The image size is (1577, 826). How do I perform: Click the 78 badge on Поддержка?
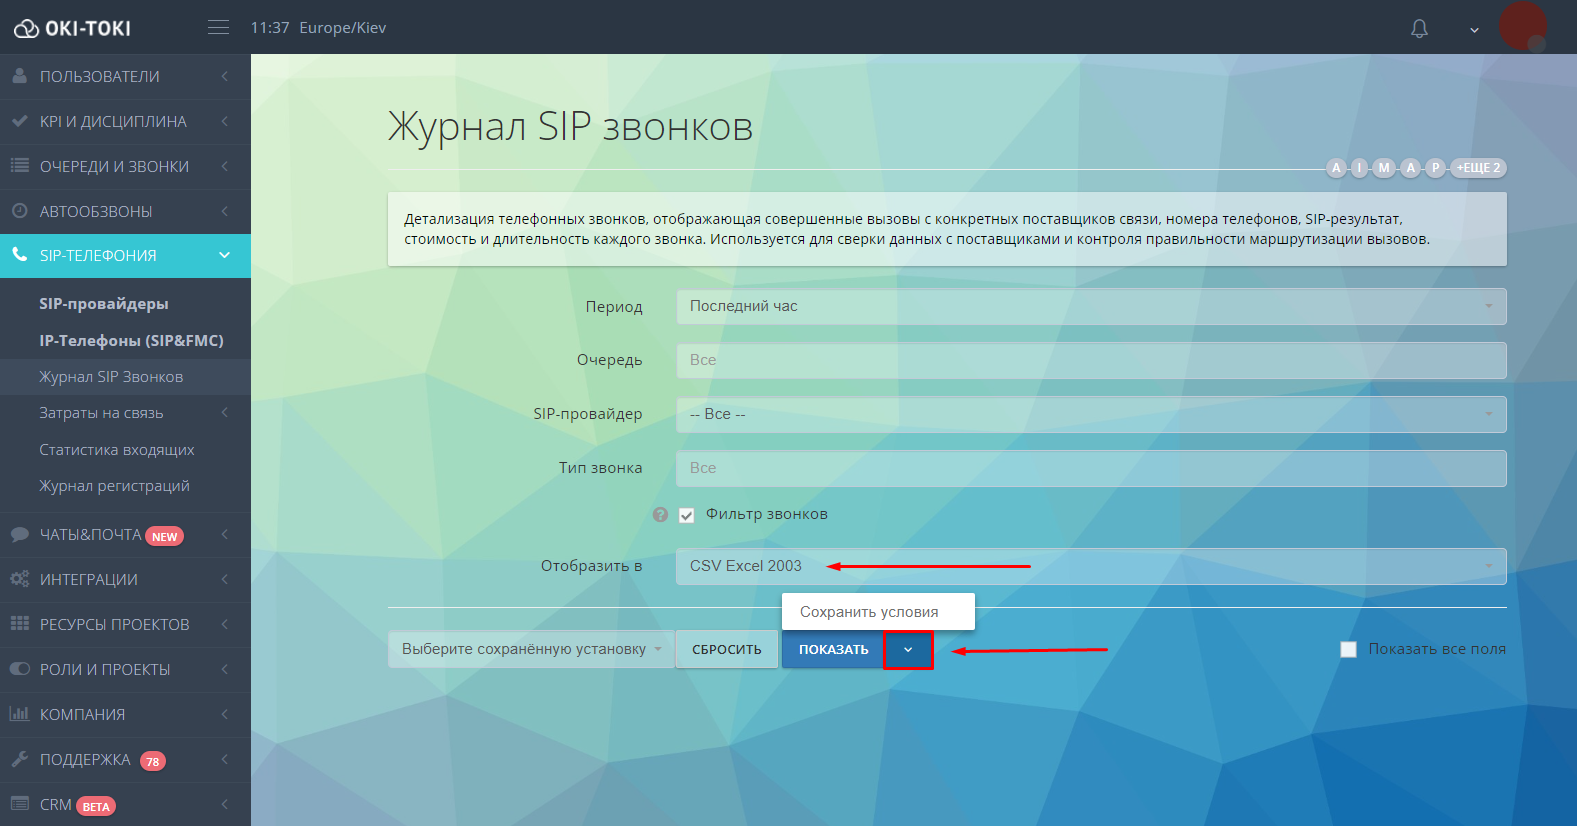[153, 761]
